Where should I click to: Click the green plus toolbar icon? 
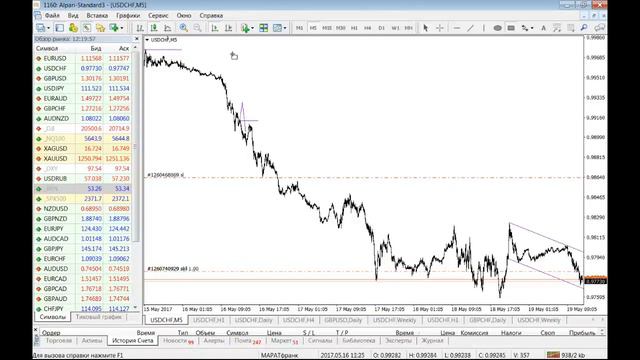[x=114, y=28]
